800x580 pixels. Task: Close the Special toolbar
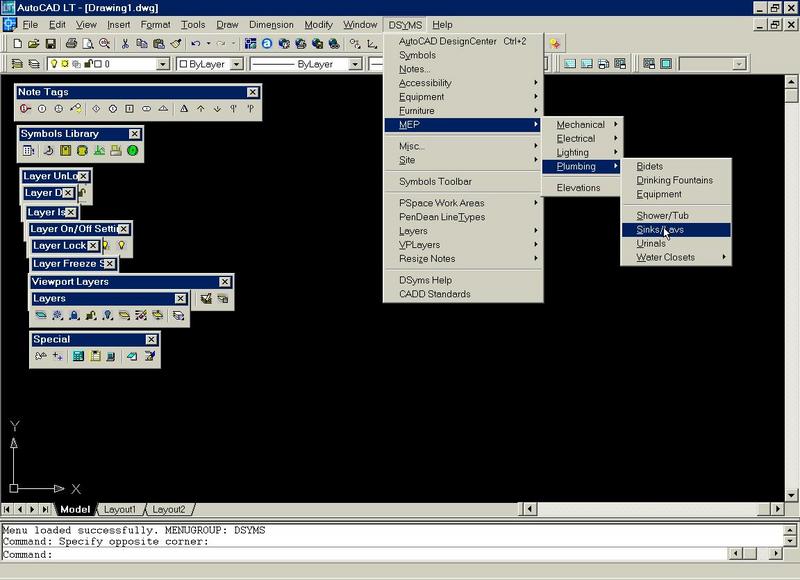pyautogui.click(x=152, y=339)
